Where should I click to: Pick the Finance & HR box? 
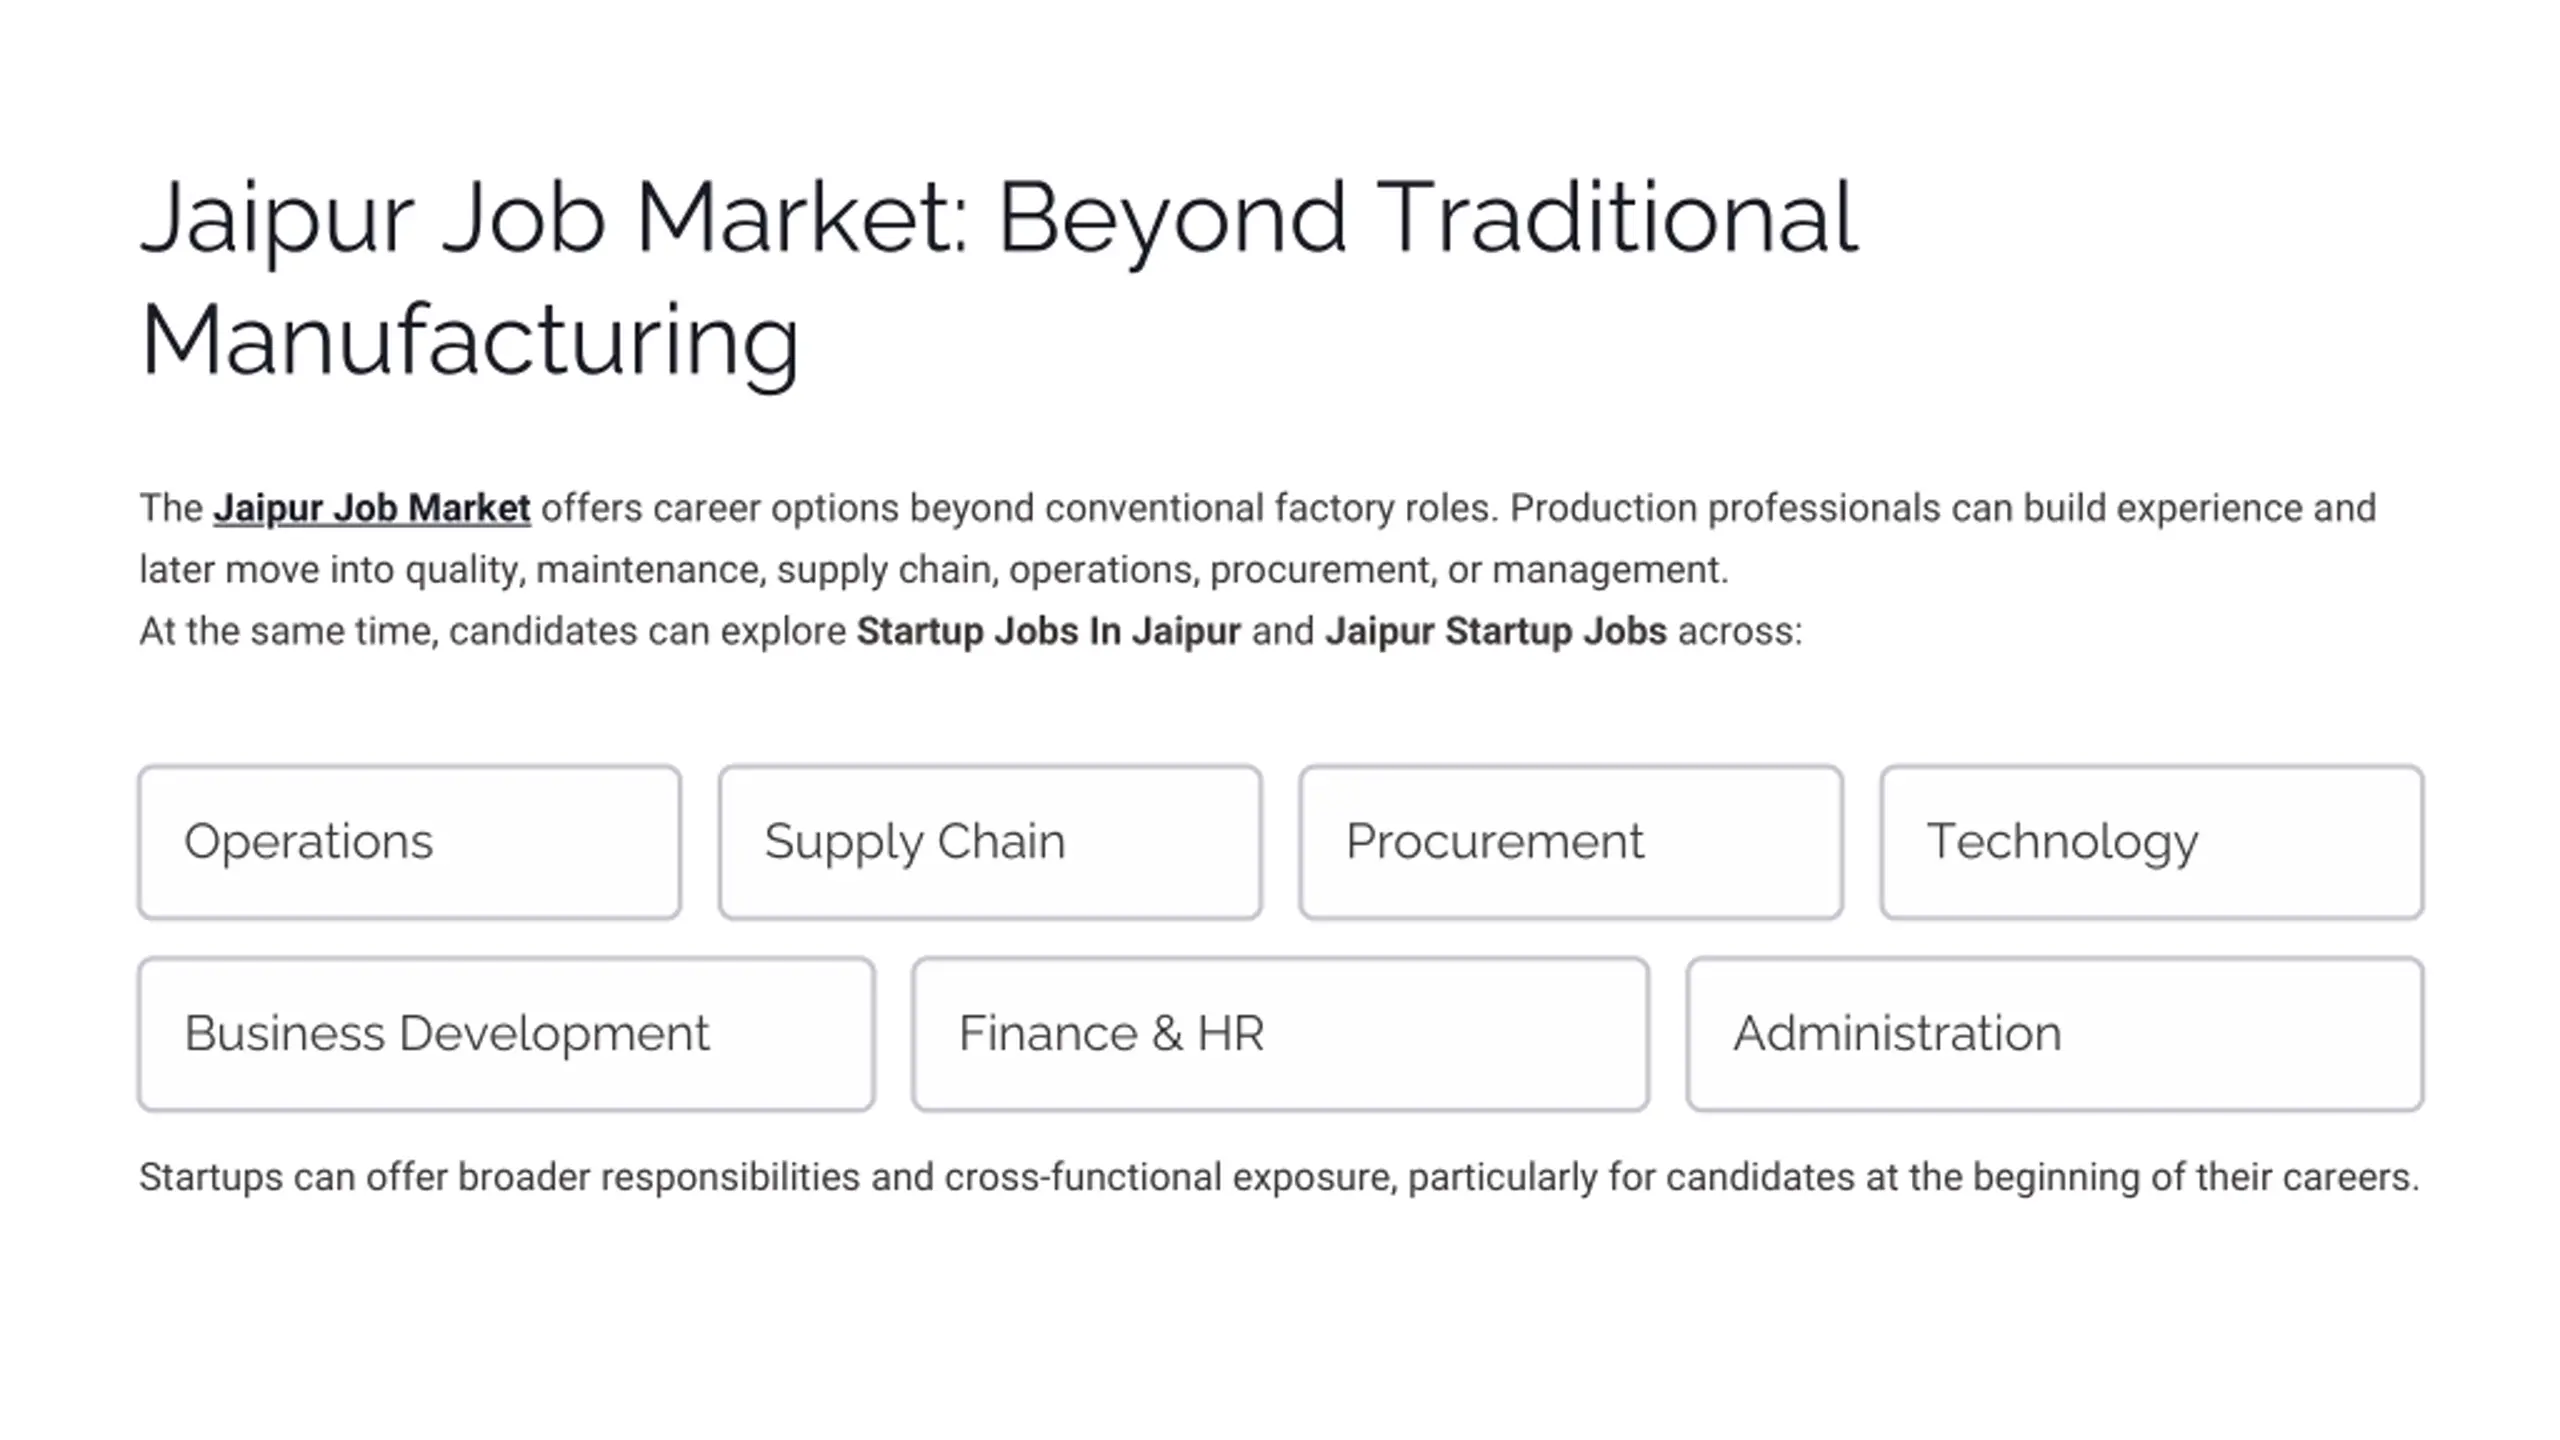click(x=1280, y=1034)
